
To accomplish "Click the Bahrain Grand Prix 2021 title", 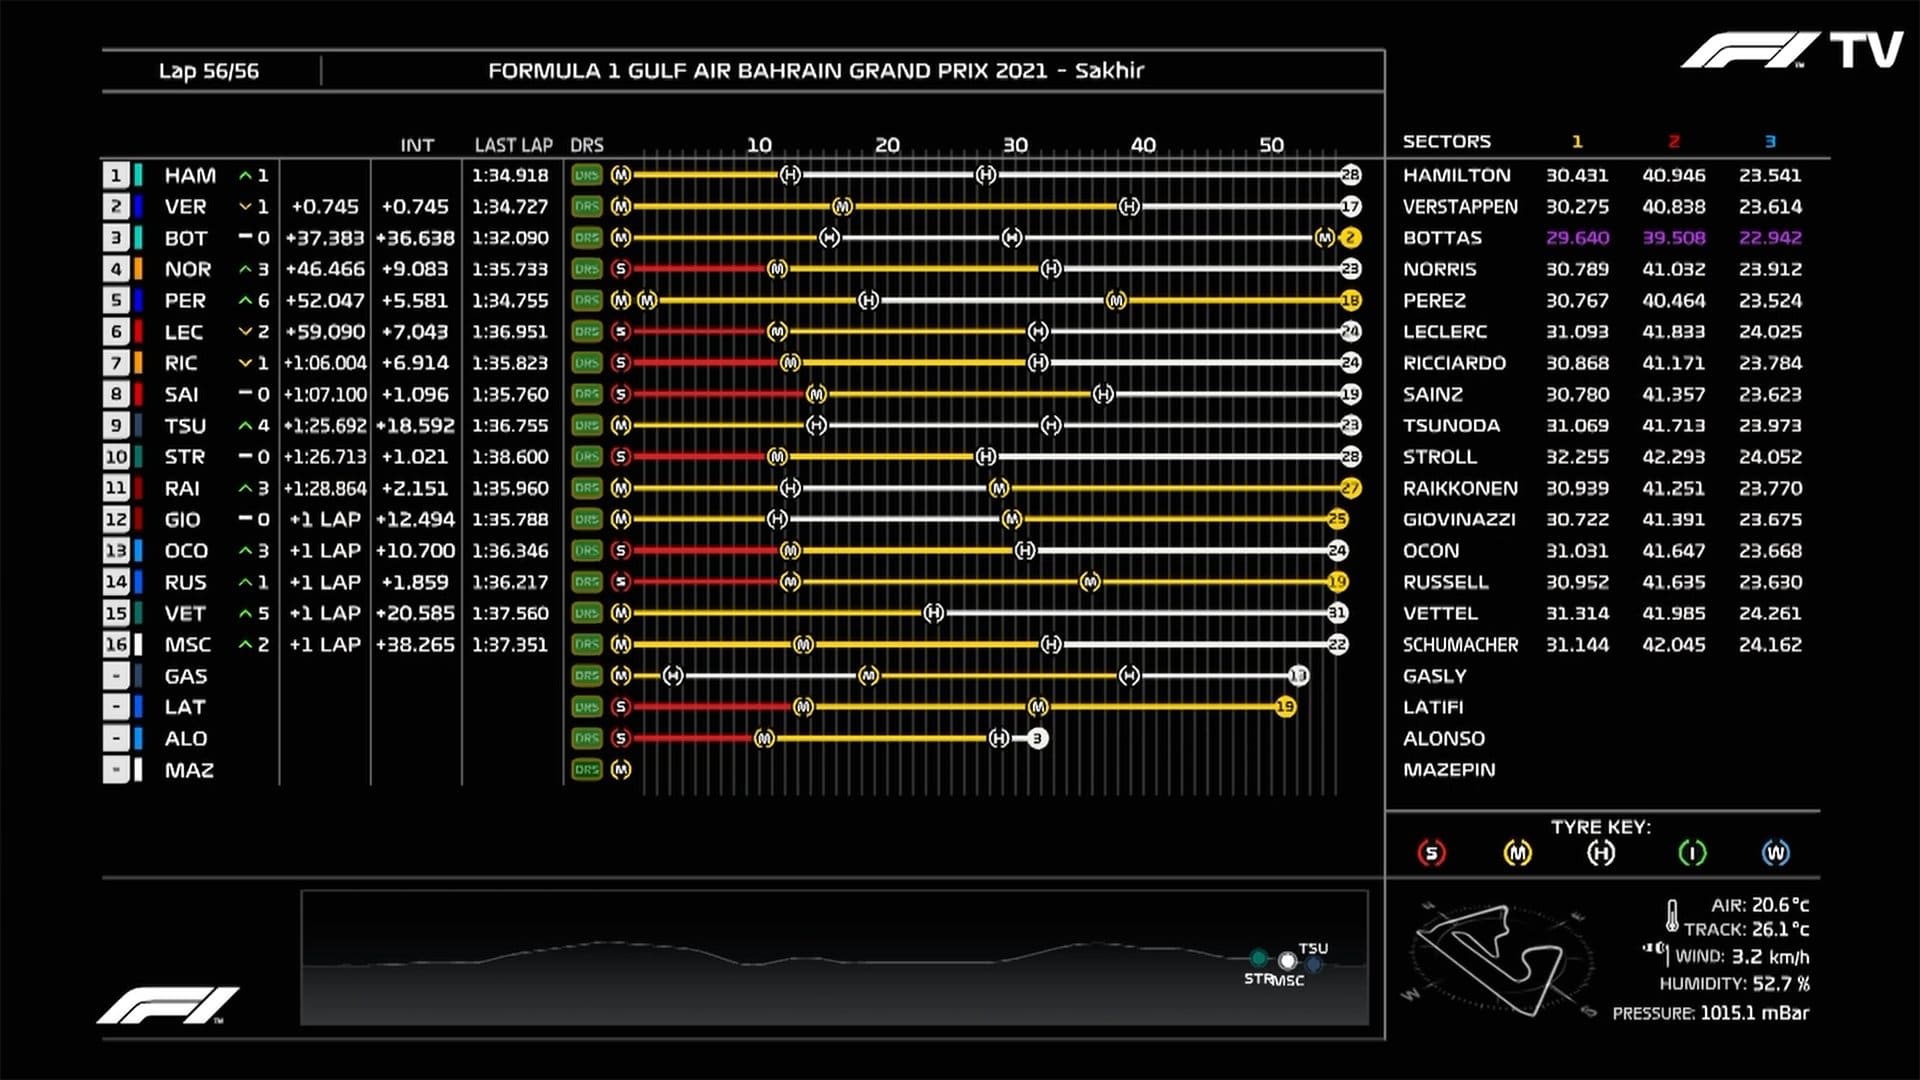I will [816, 71].
